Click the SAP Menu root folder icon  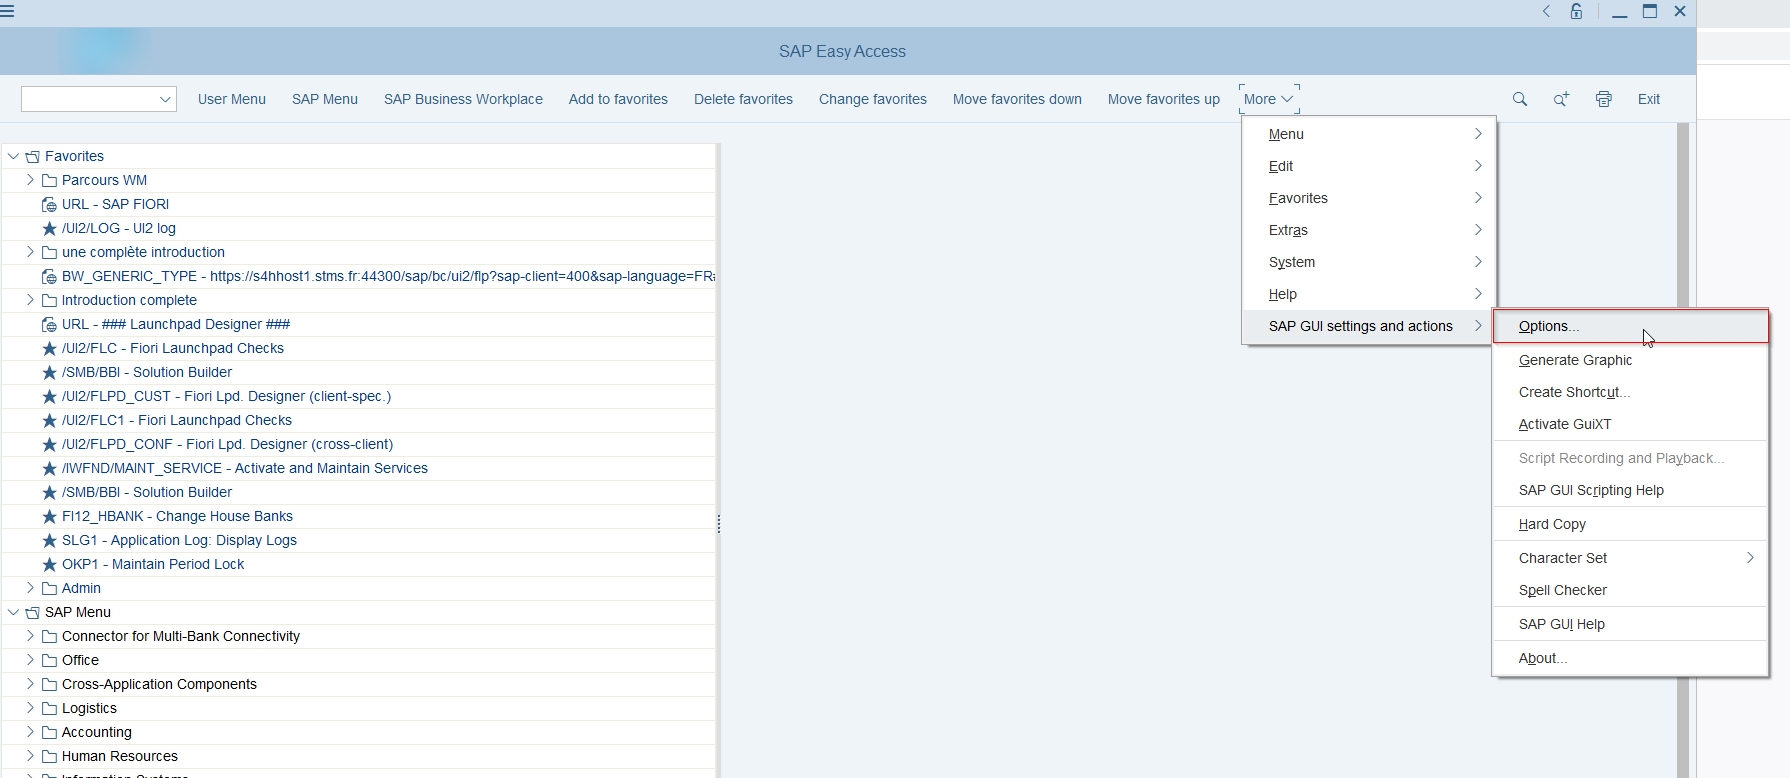[32, 612]
